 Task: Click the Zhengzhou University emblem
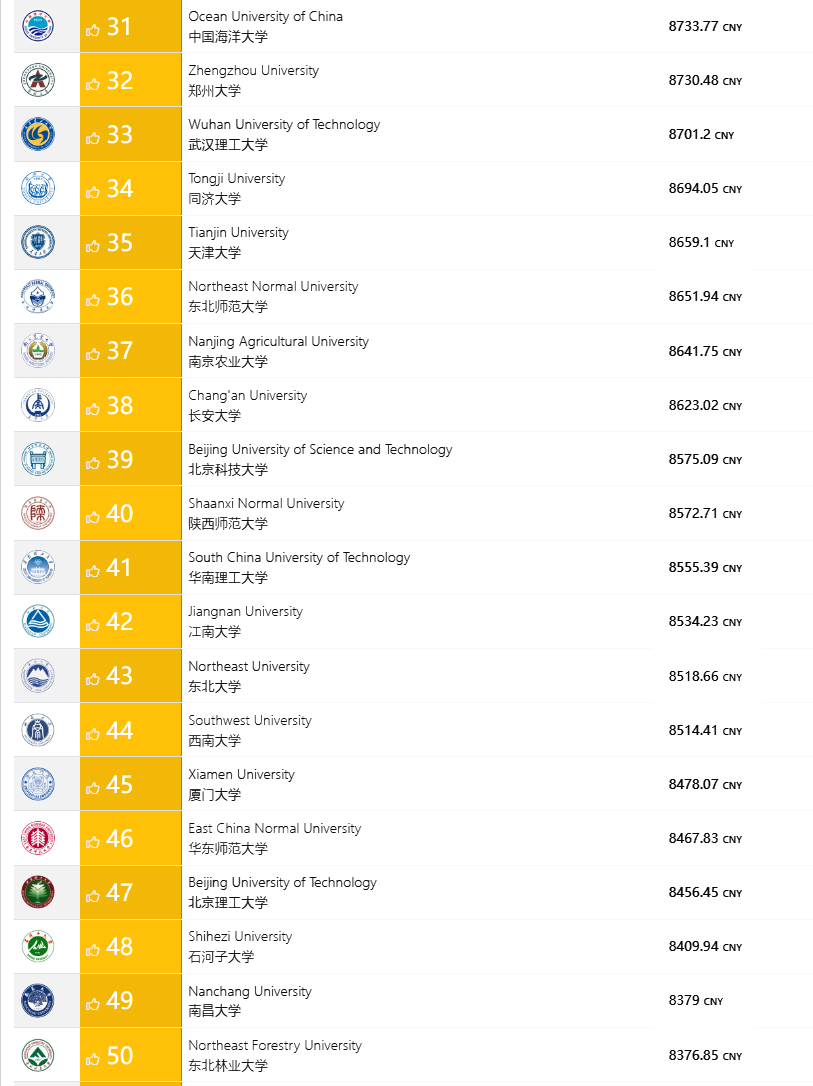click(x=38, y=80)
